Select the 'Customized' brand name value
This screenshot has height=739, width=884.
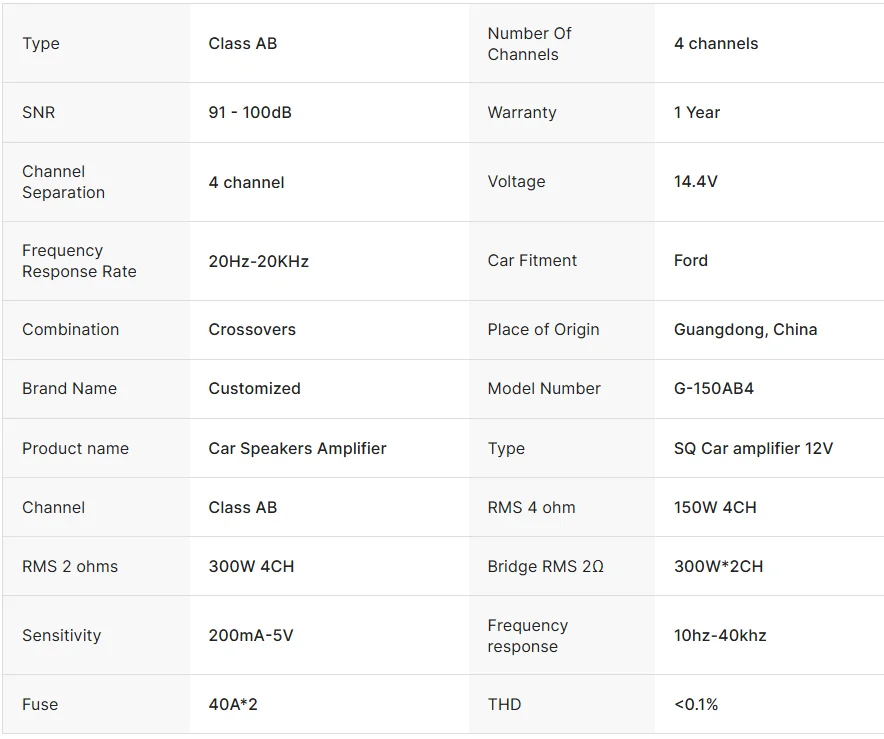click(254, 389)
